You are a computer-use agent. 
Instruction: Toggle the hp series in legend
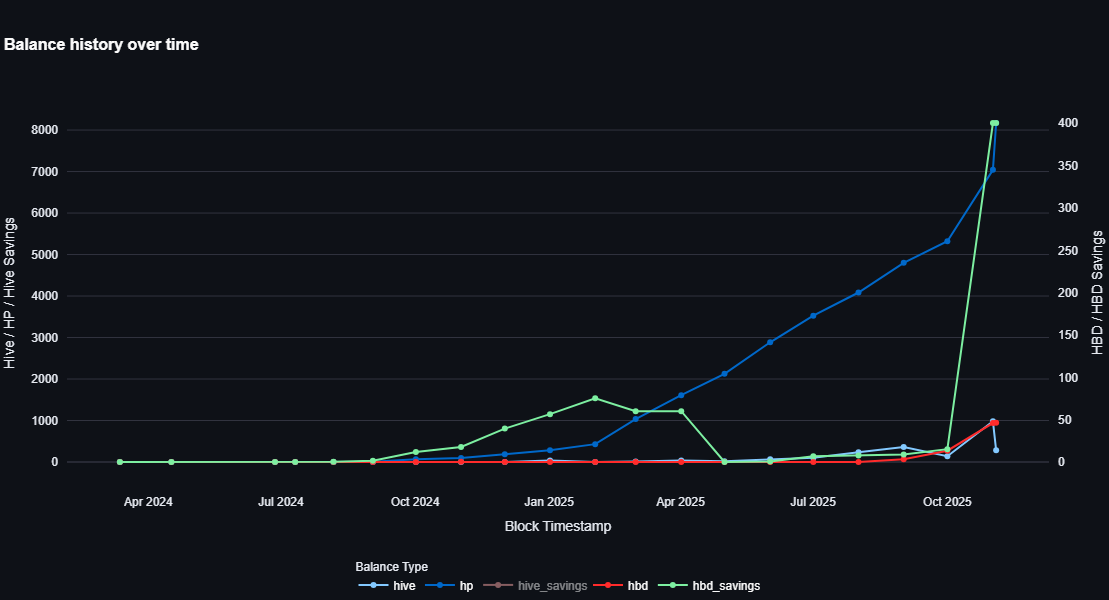466,585
